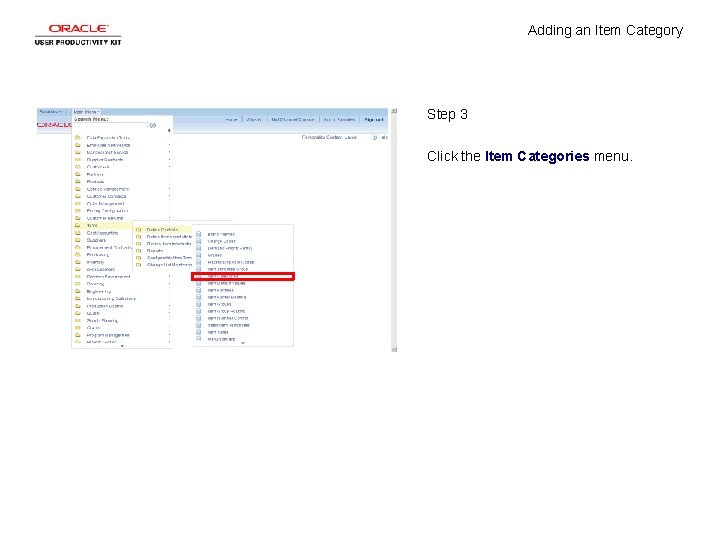The image size is (720, 540).
Task: Expand the Order Management menu
Action: [x=105, y=203]
